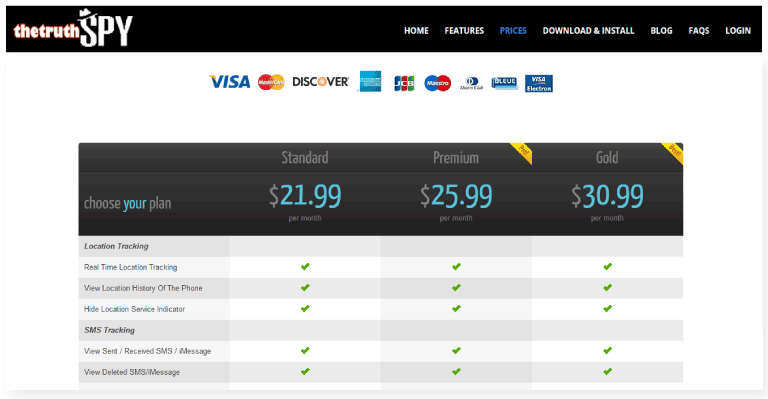The width and height of the screenshot is (768, 399).
Task: Open the DOWNLOAD & INSTALL page
Action: (588, 31)
